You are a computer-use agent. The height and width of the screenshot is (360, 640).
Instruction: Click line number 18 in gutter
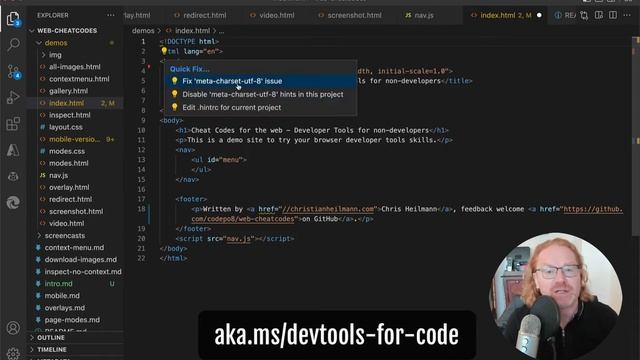pos(141,209)
